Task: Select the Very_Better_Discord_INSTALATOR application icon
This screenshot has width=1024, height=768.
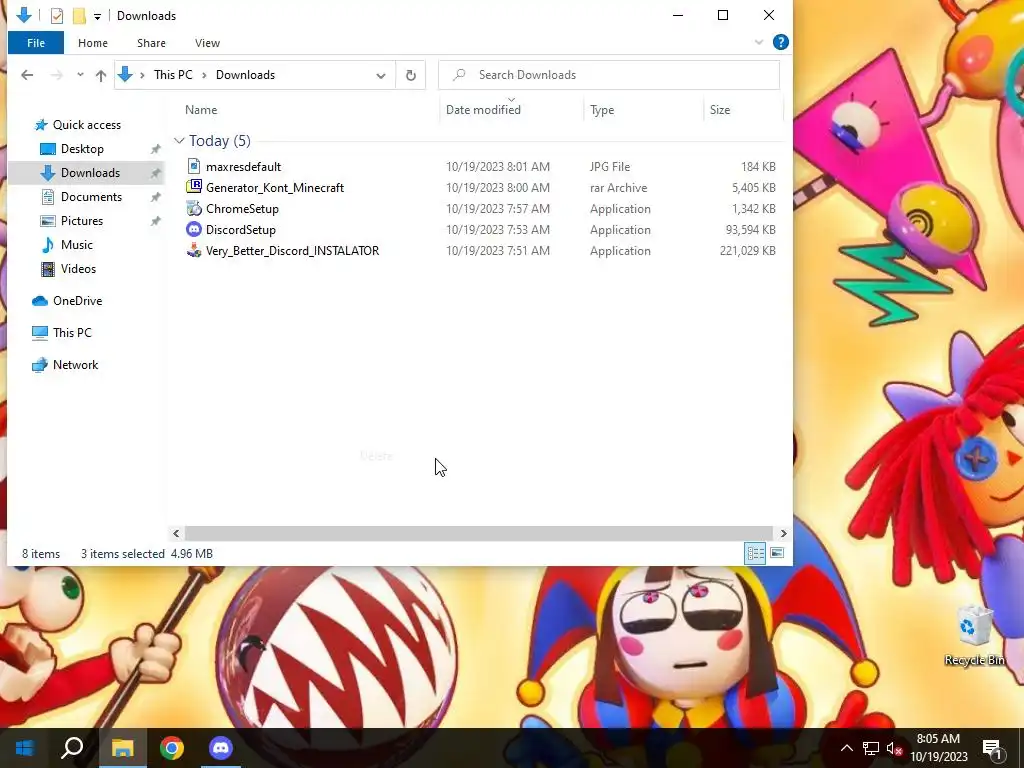Action: coord(194,250)
